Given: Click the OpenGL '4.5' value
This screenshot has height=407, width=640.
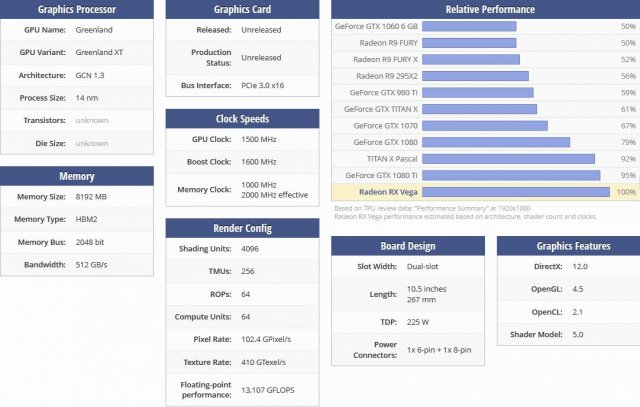Looking at the screenshot, I should [x=578, y=289].
